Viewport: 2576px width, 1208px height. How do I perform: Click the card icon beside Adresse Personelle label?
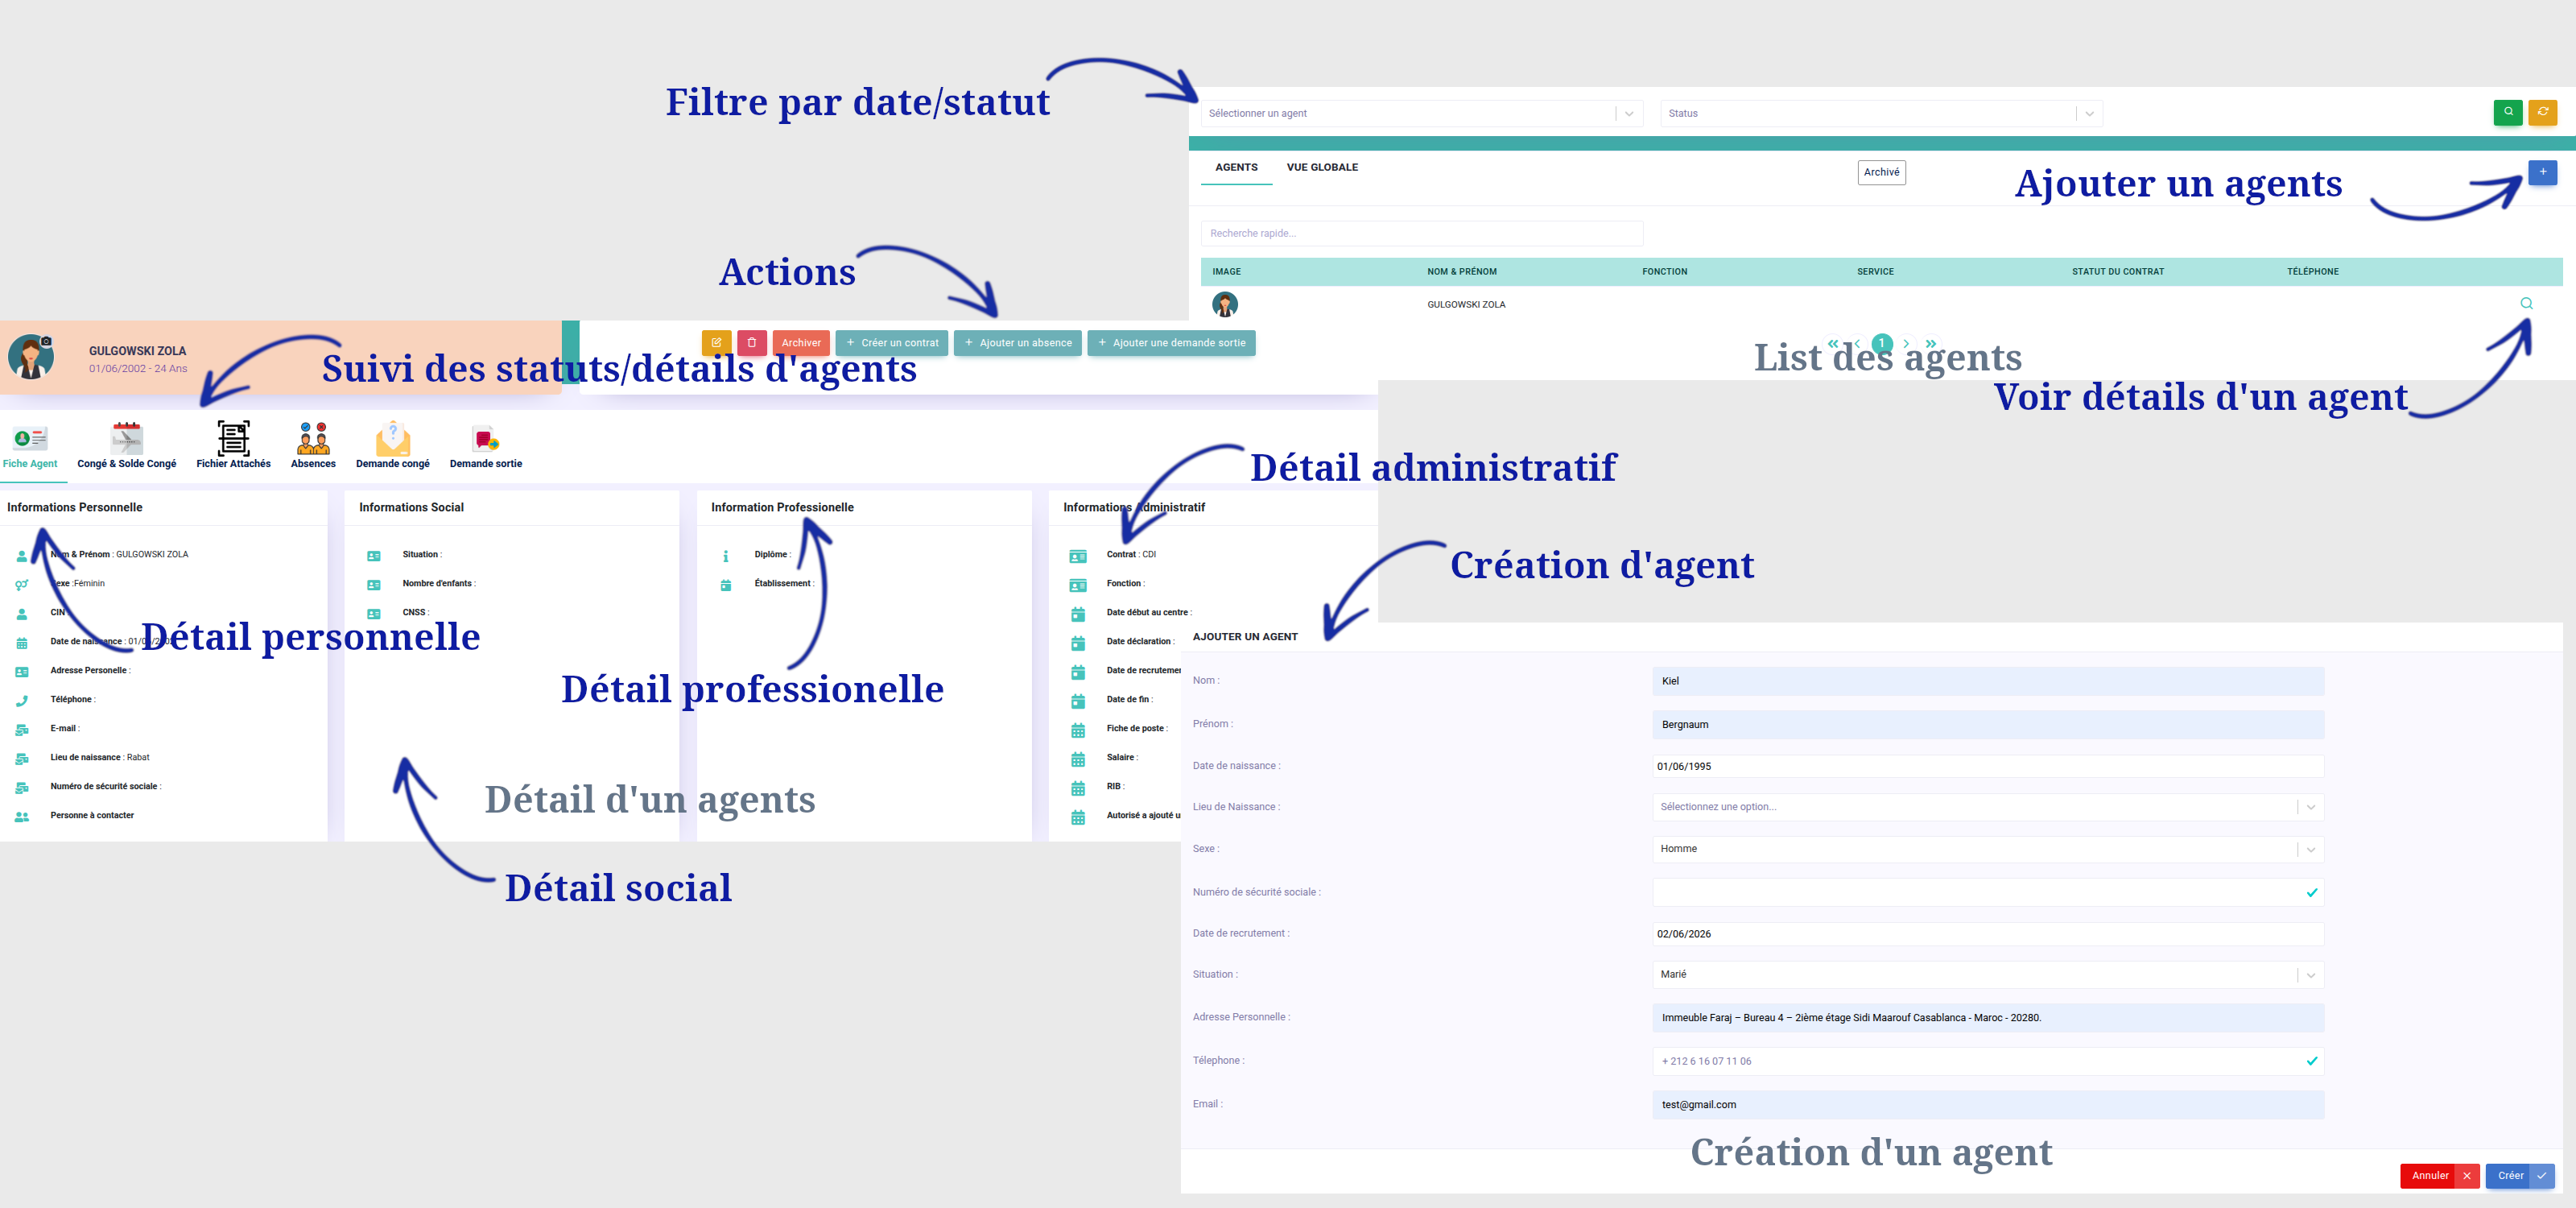tap(22, 672)
